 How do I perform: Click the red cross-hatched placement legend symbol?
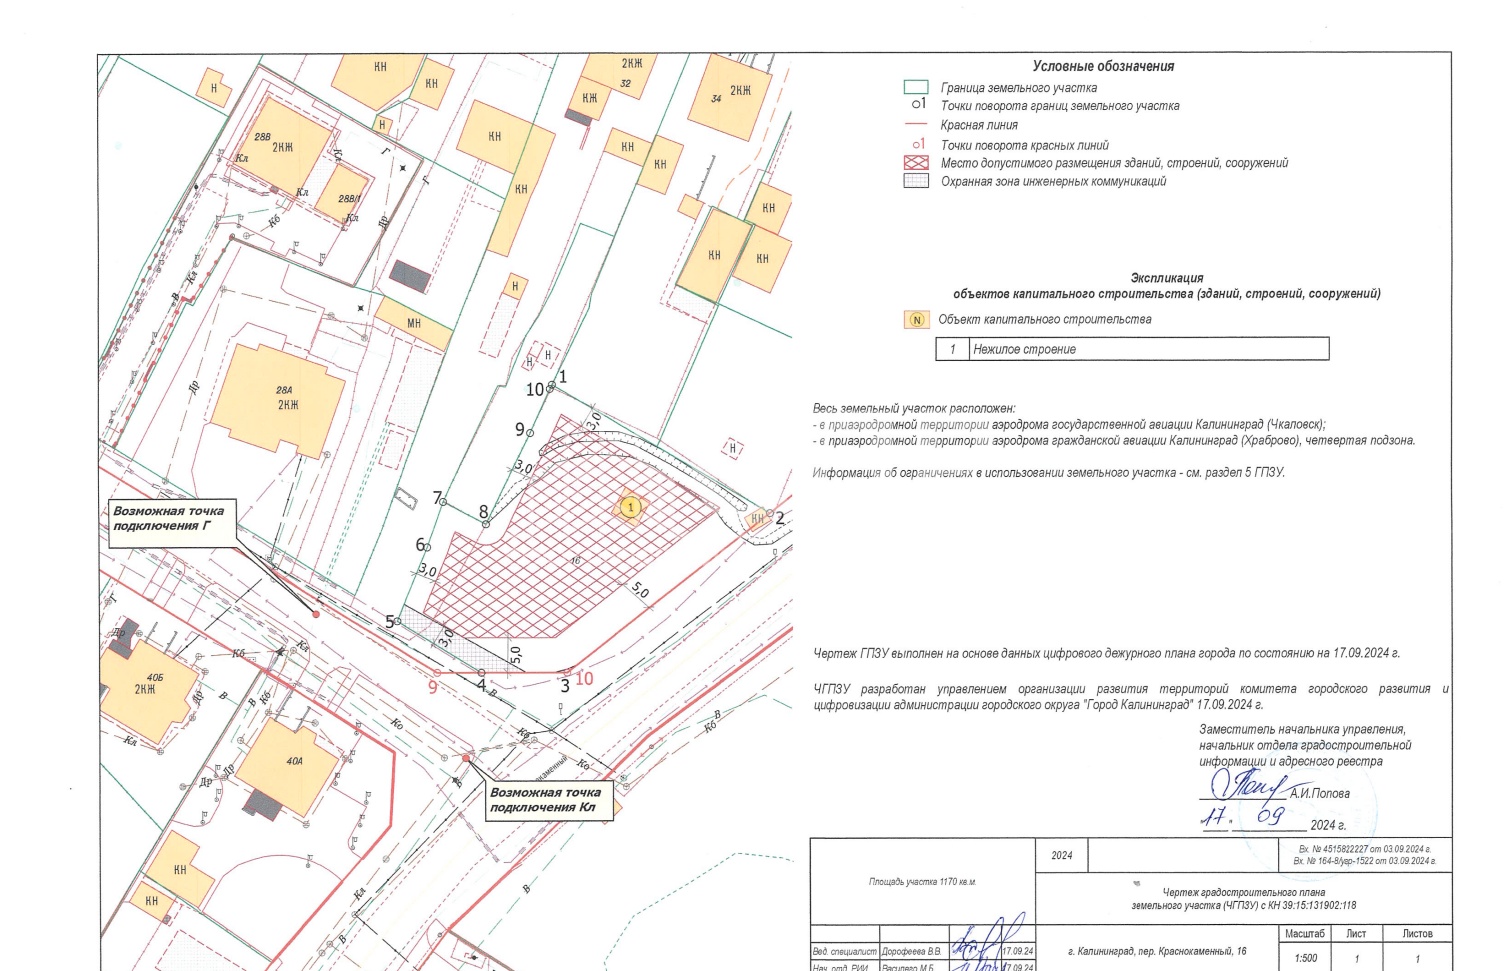click(916, 163)
